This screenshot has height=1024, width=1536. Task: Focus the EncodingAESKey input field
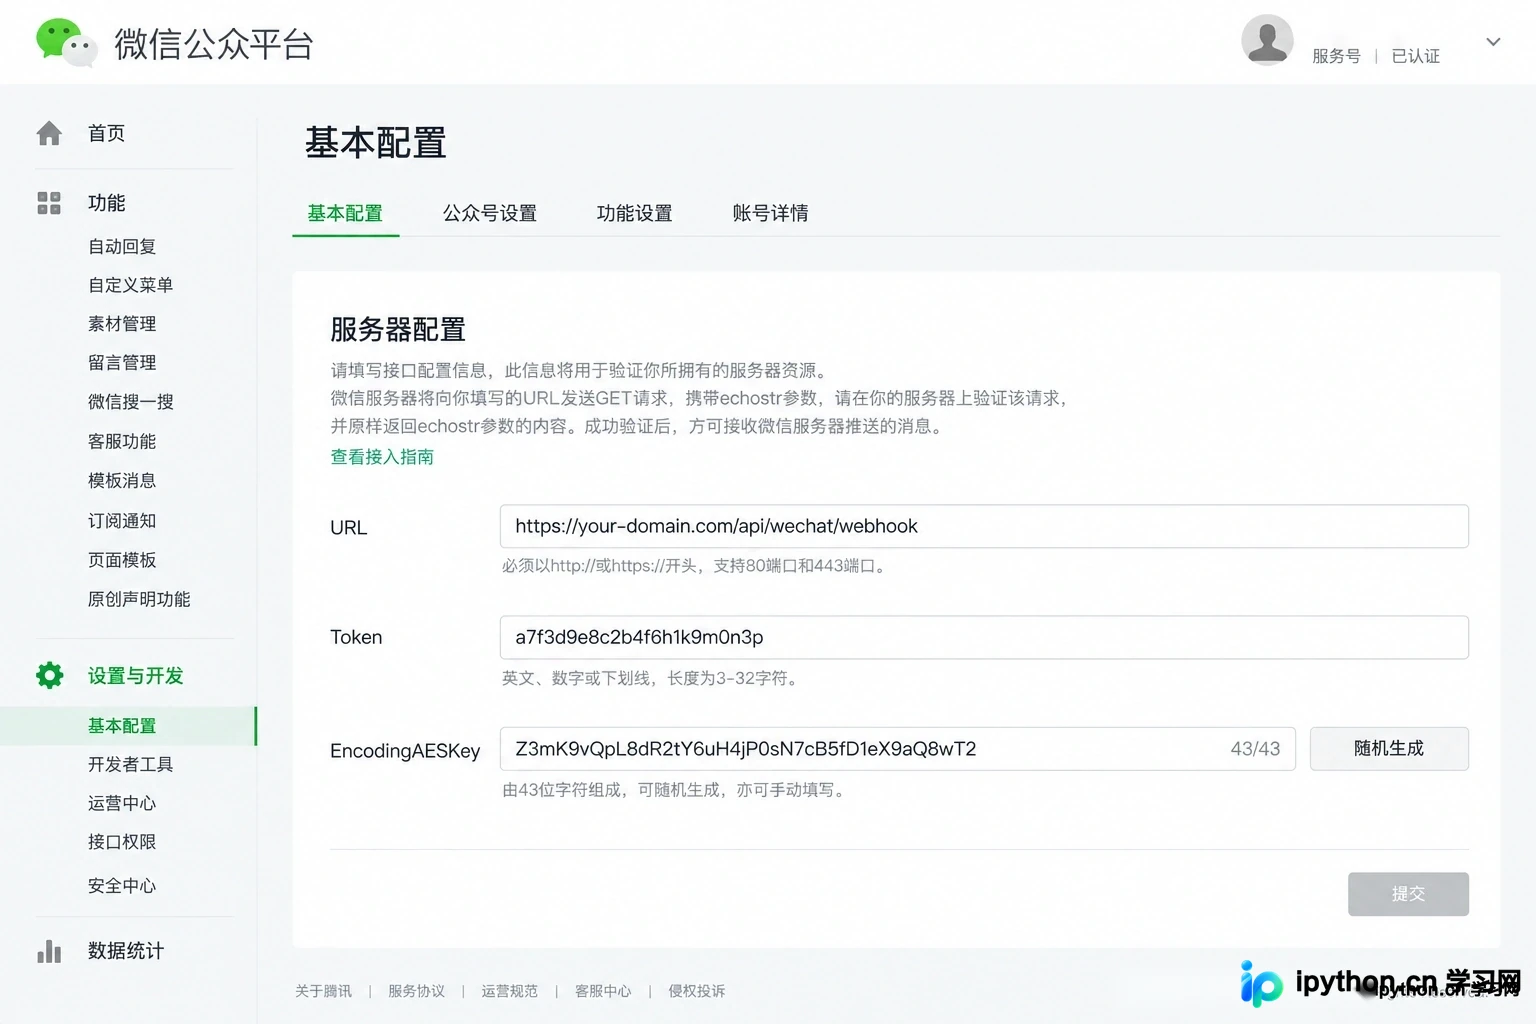pyautogui.click(x=898, y=749)
